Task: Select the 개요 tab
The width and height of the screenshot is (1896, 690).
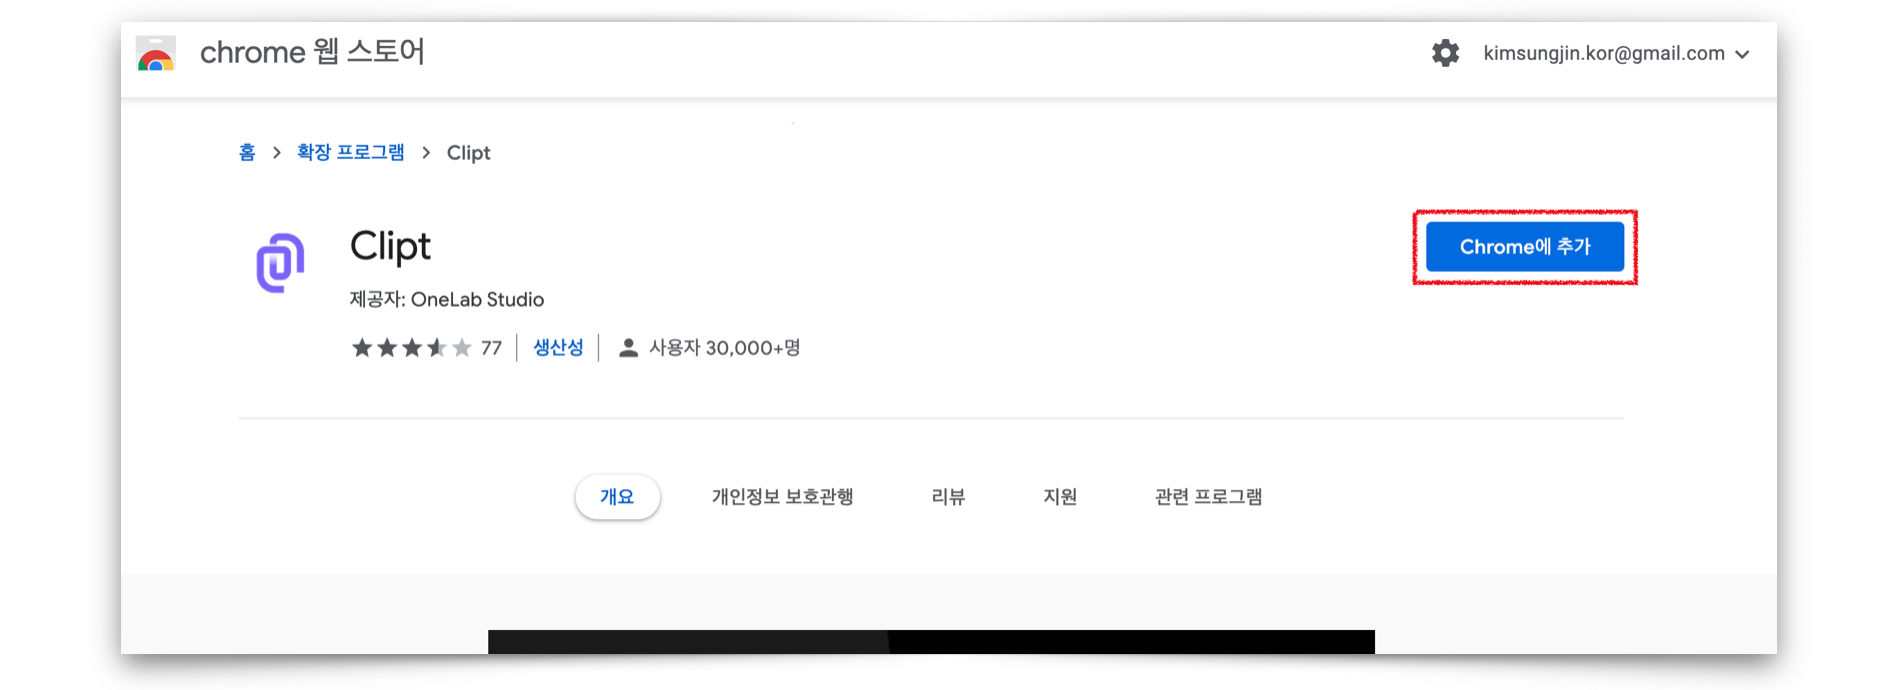Action: (x=617, y=497)
